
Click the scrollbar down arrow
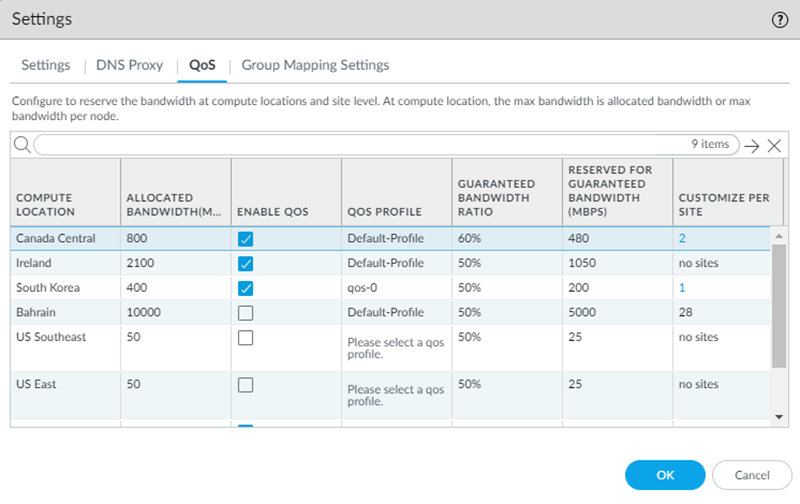coord(779,416)
